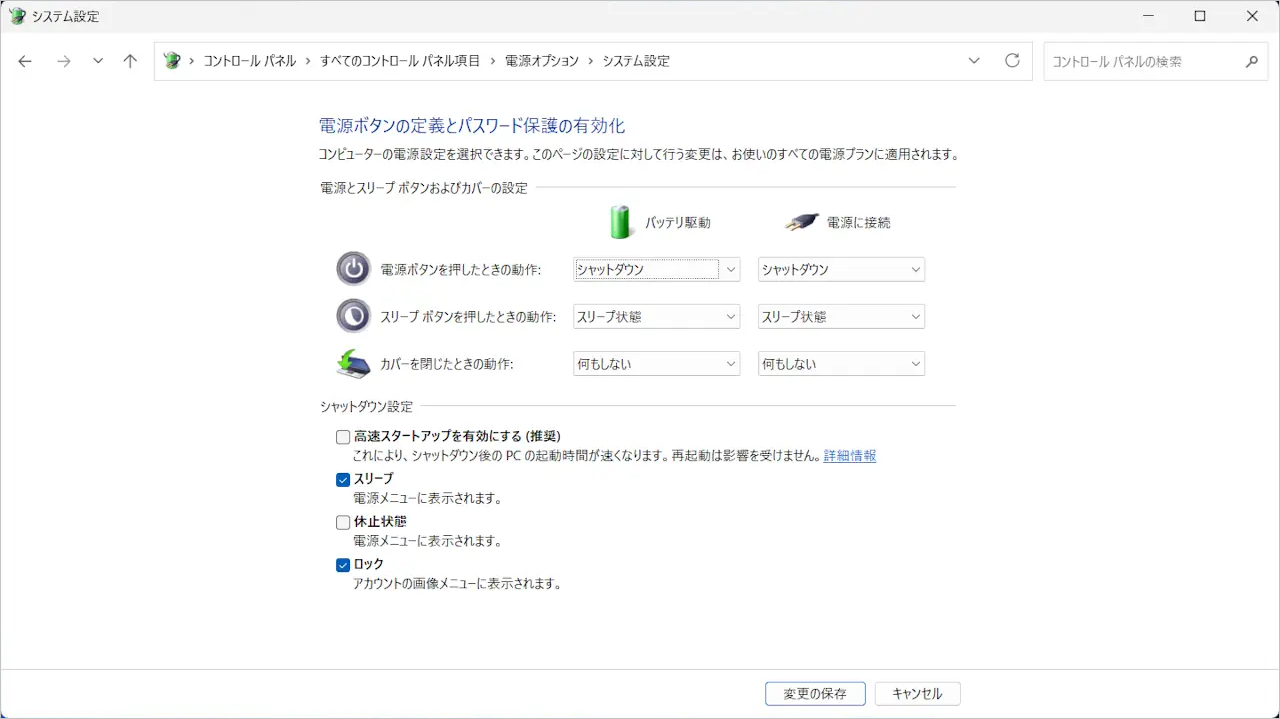Image resolution: width=1280 pixels, height=719 pixels.
Task: Check the 休止状態 checkbox
Action: click(x=343, y=522)
